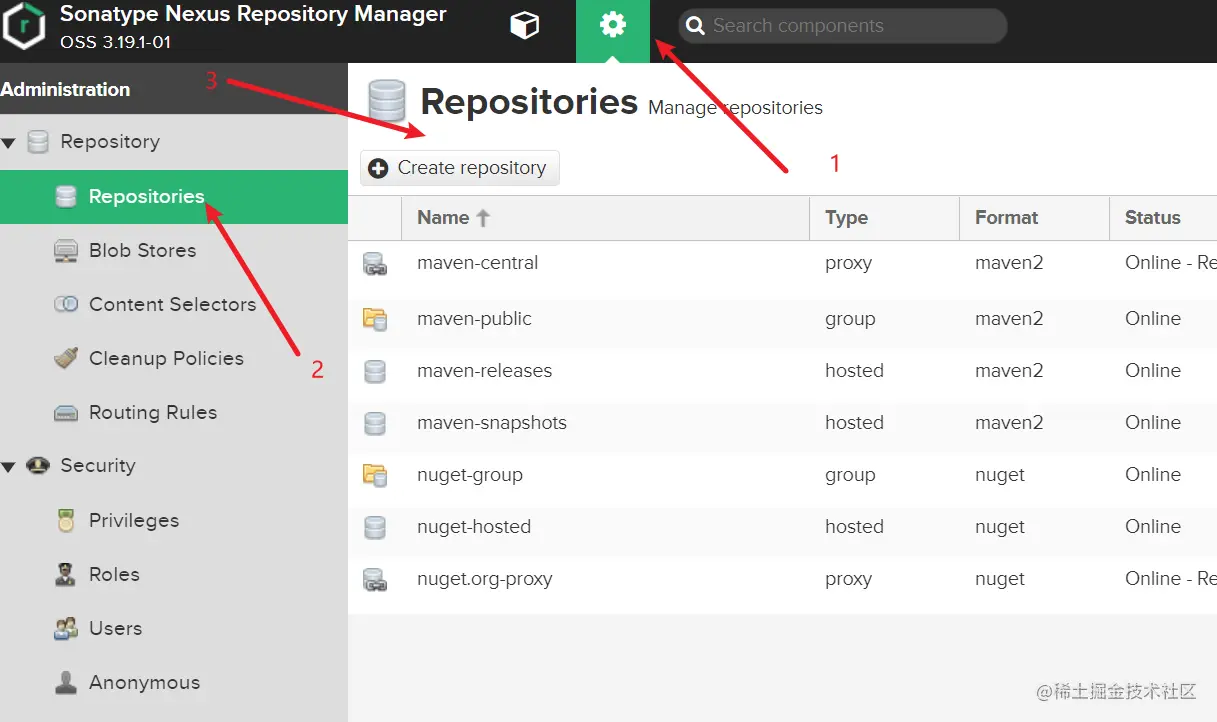The width and height of the screenshot is (1217, 722).
Task: Click the proxy type of nuget.org-proxy
Action: [x=849, y=579]
